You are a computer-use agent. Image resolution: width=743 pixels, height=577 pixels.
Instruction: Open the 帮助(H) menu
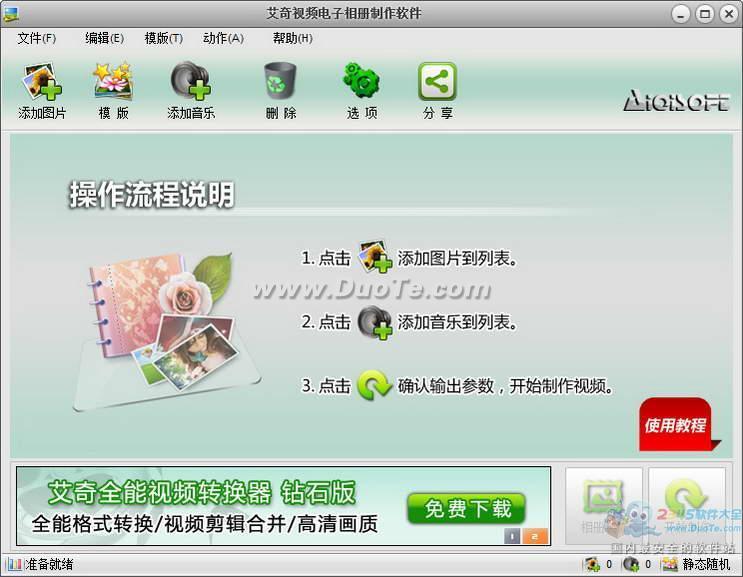tap(292, 38)
